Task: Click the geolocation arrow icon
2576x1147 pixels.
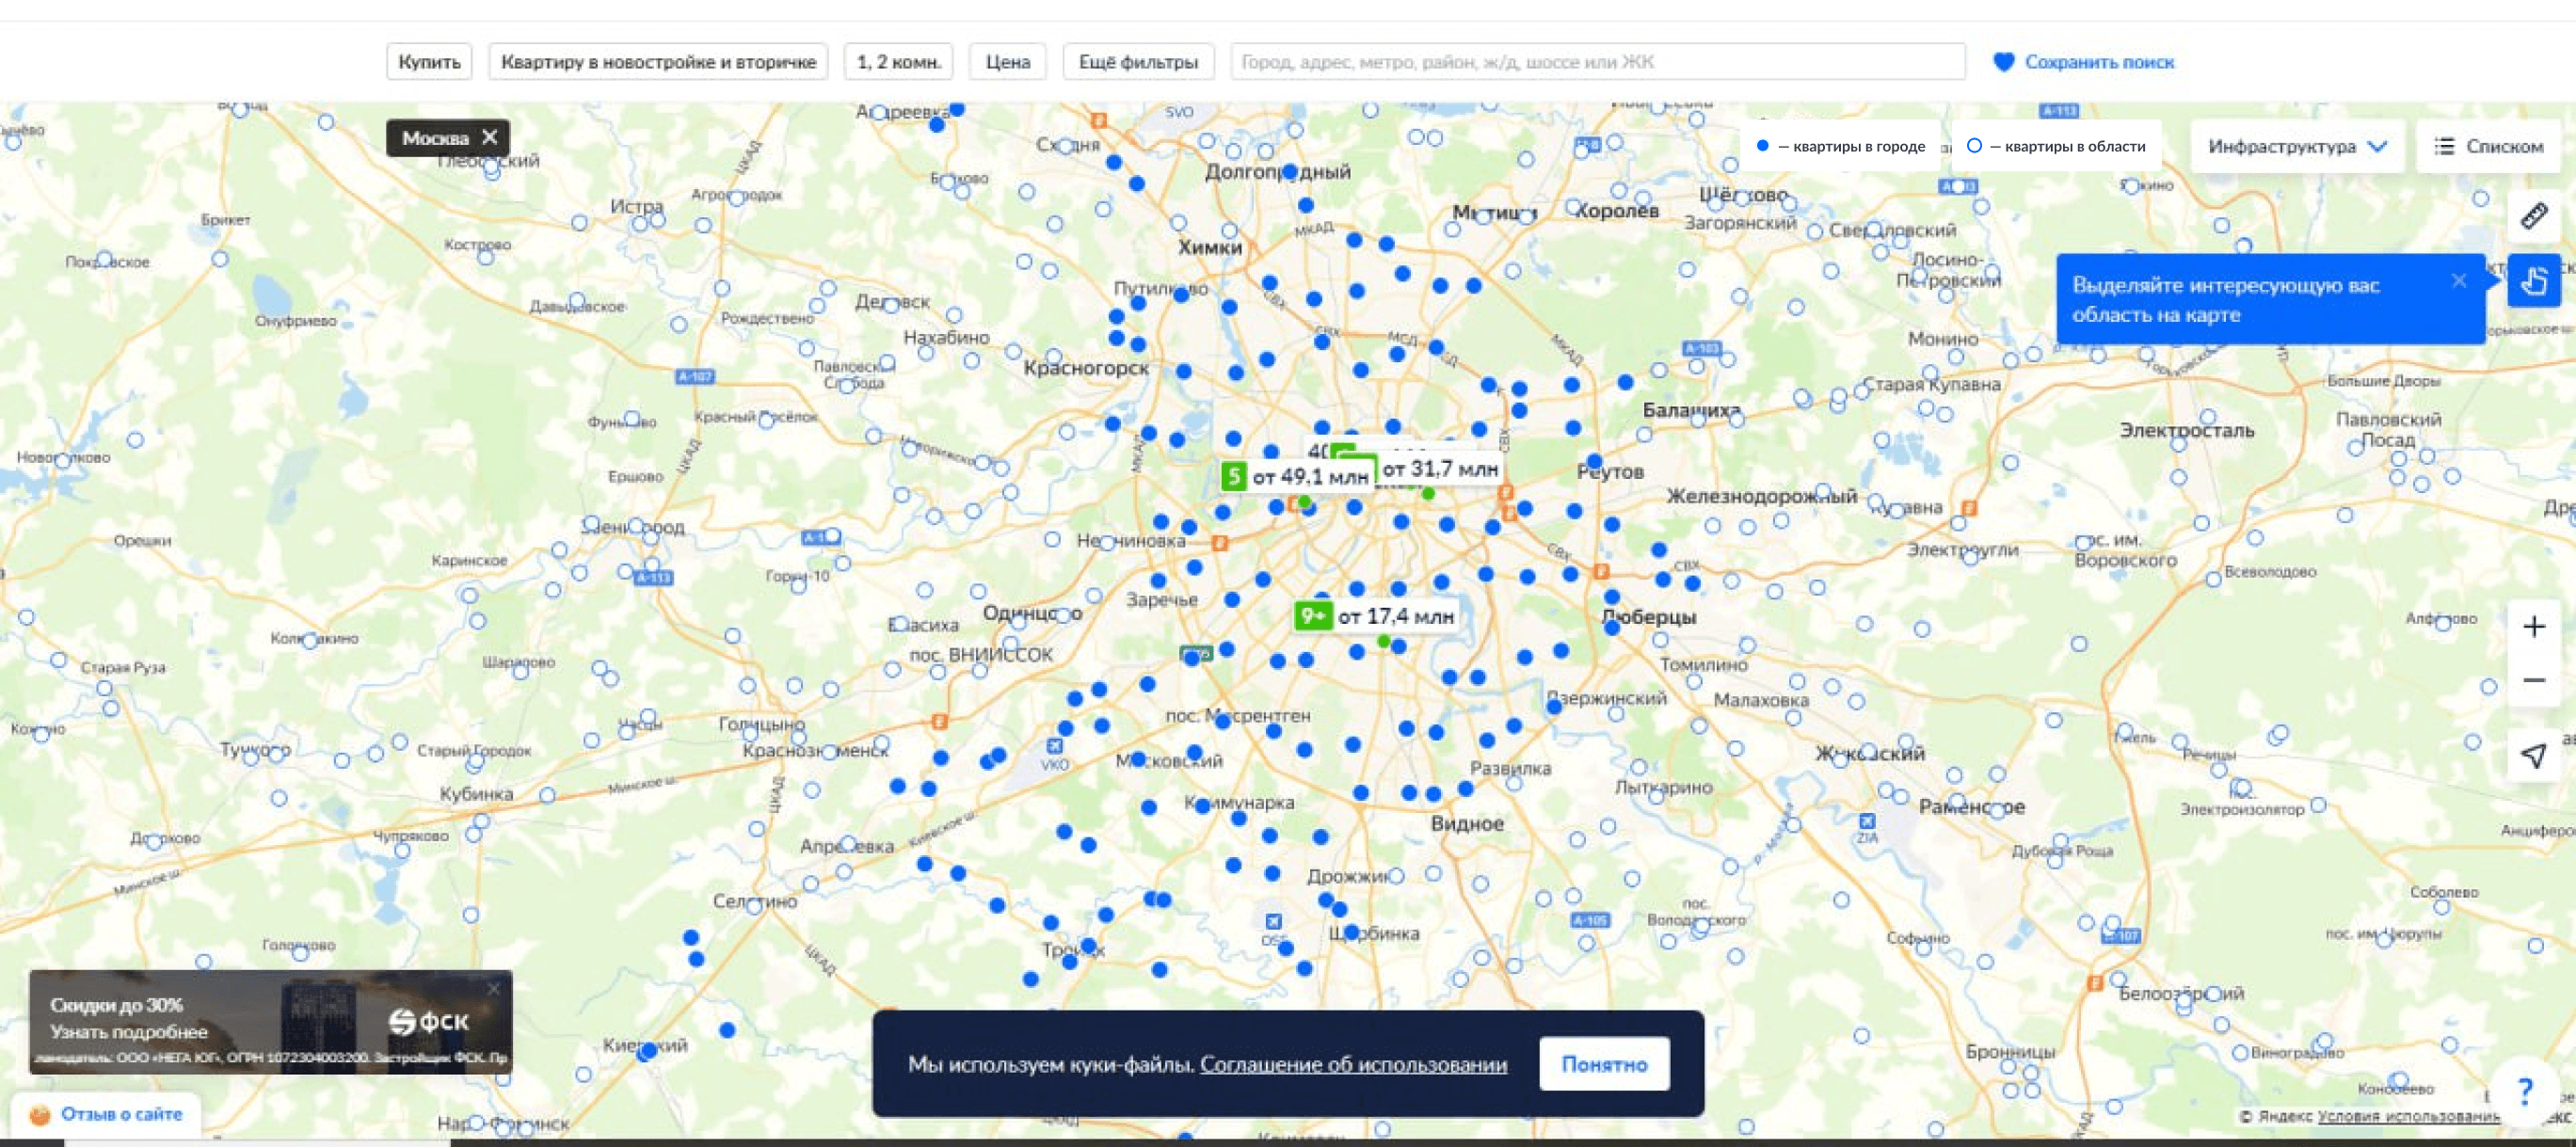Action: pyautogui.click(x=2533, y=755)
